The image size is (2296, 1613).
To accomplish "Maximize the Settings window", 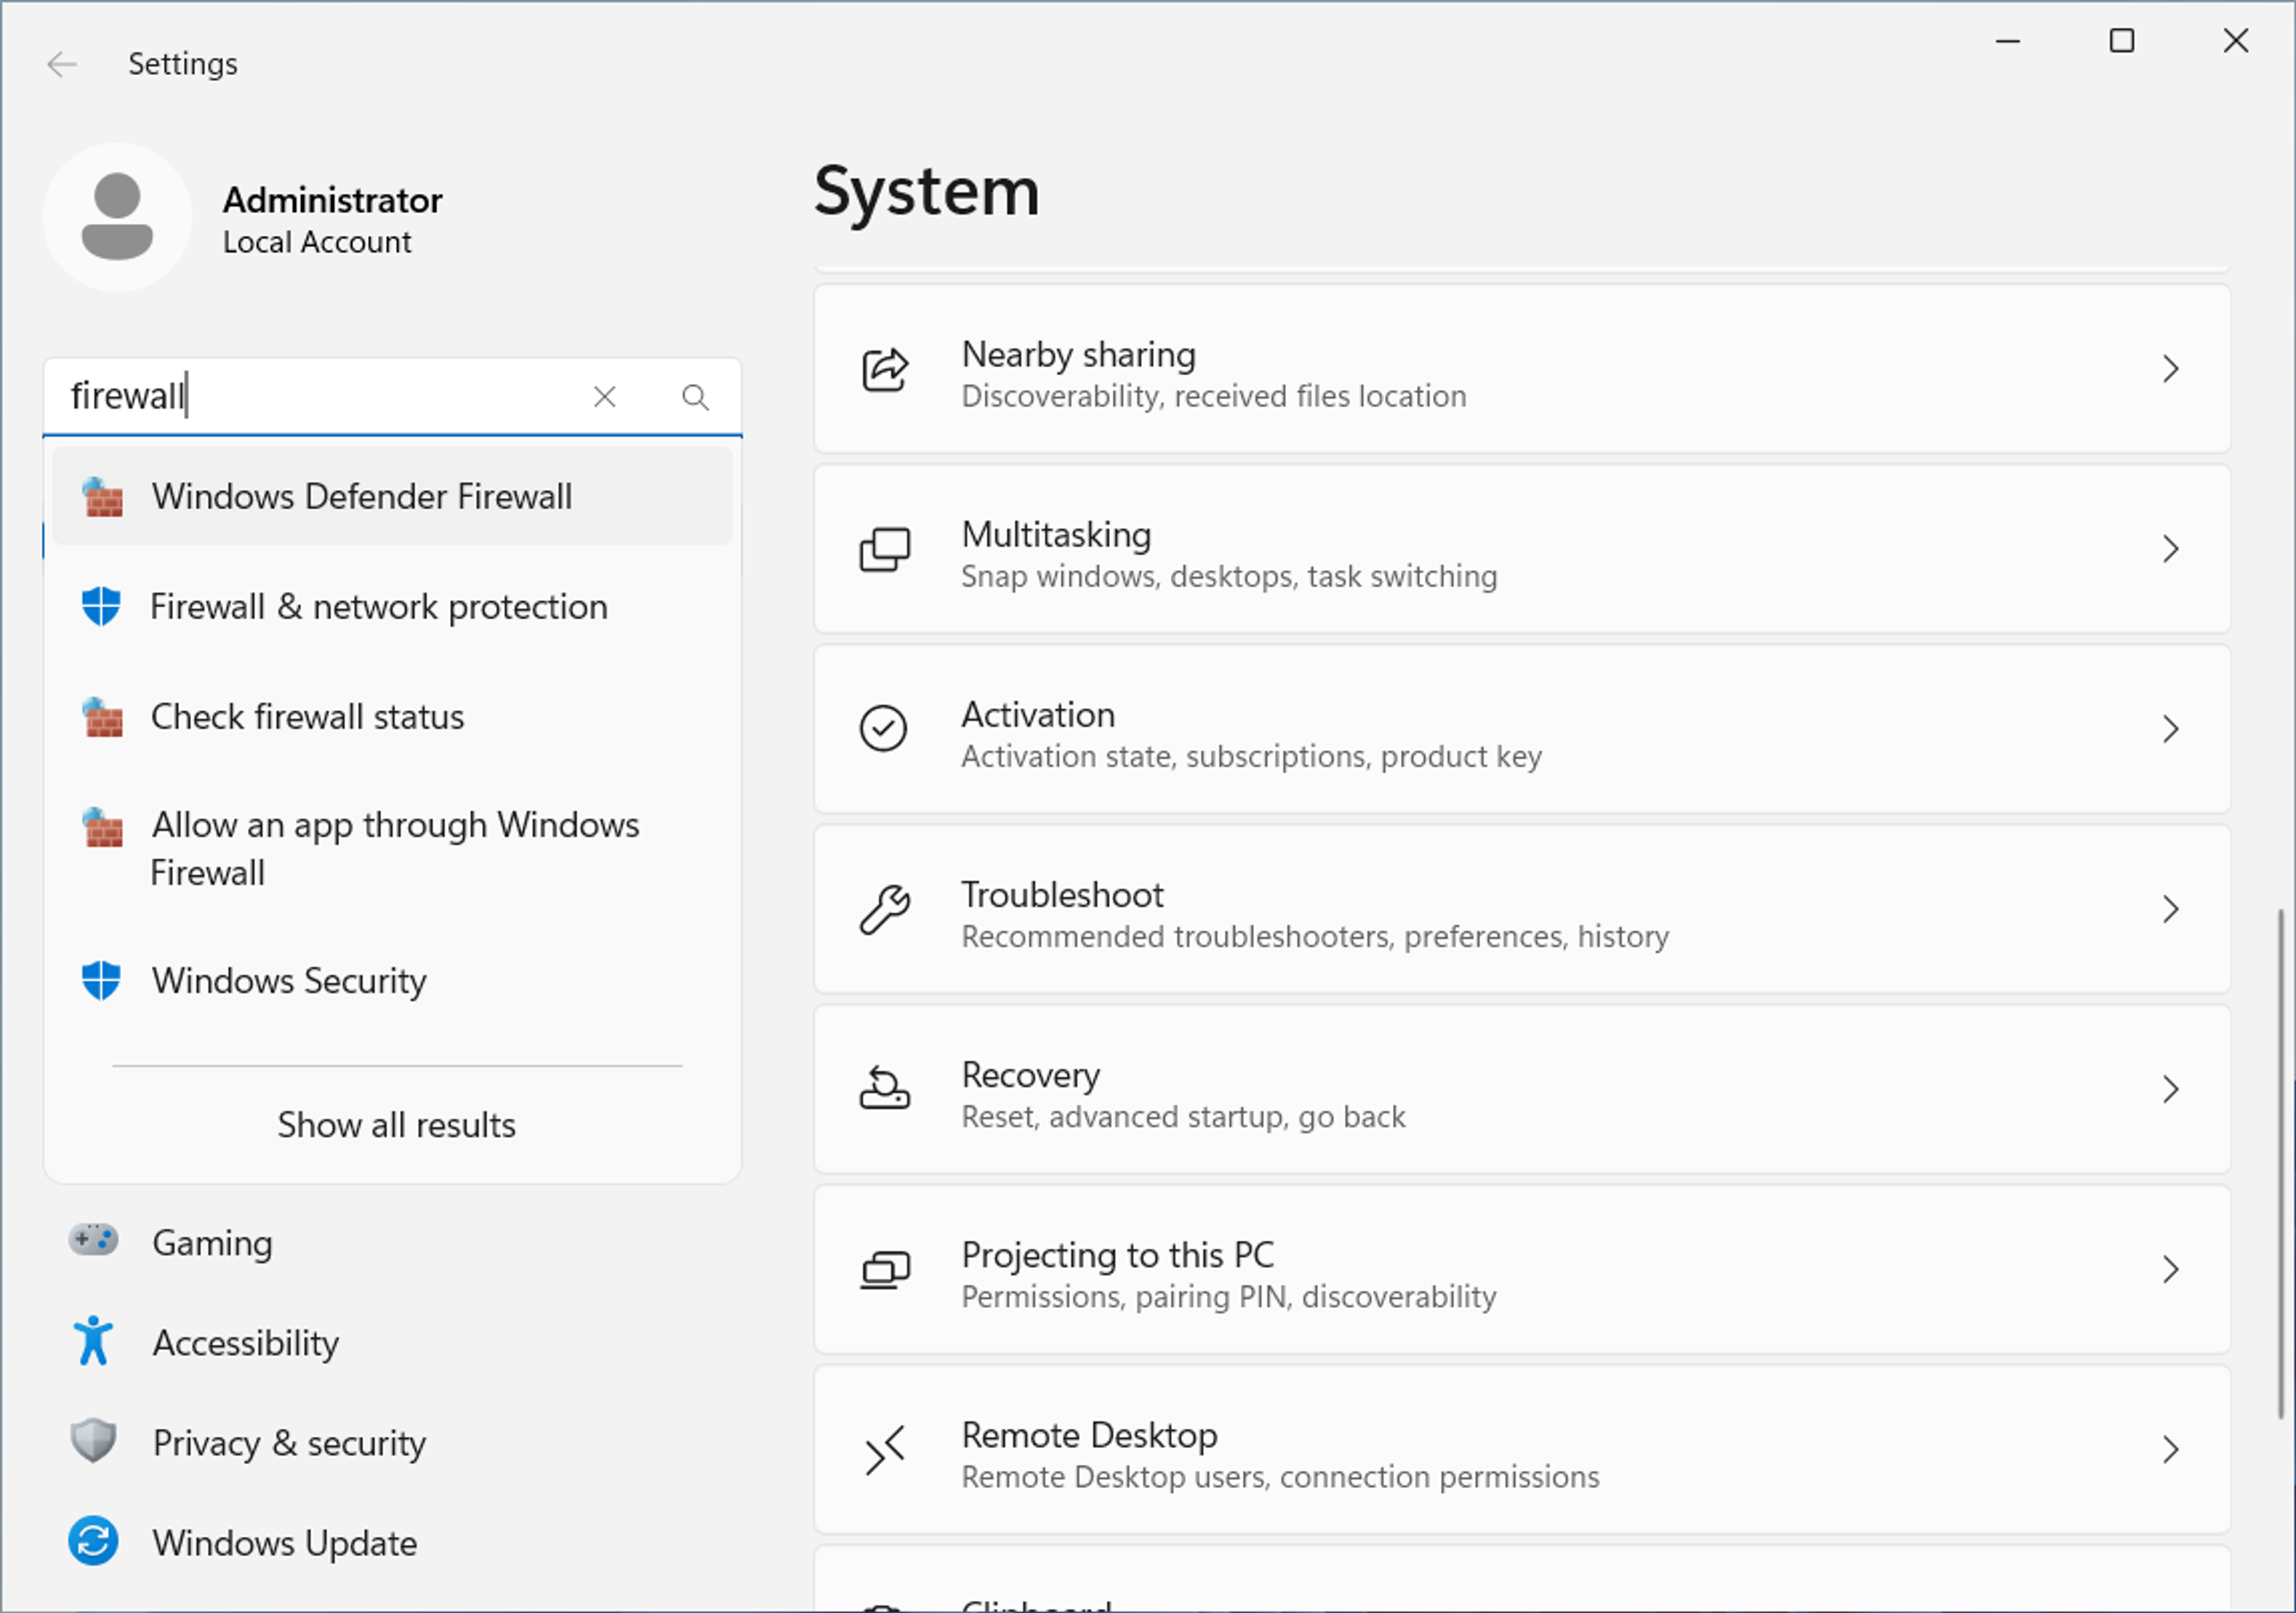I will coord(2121,41).
